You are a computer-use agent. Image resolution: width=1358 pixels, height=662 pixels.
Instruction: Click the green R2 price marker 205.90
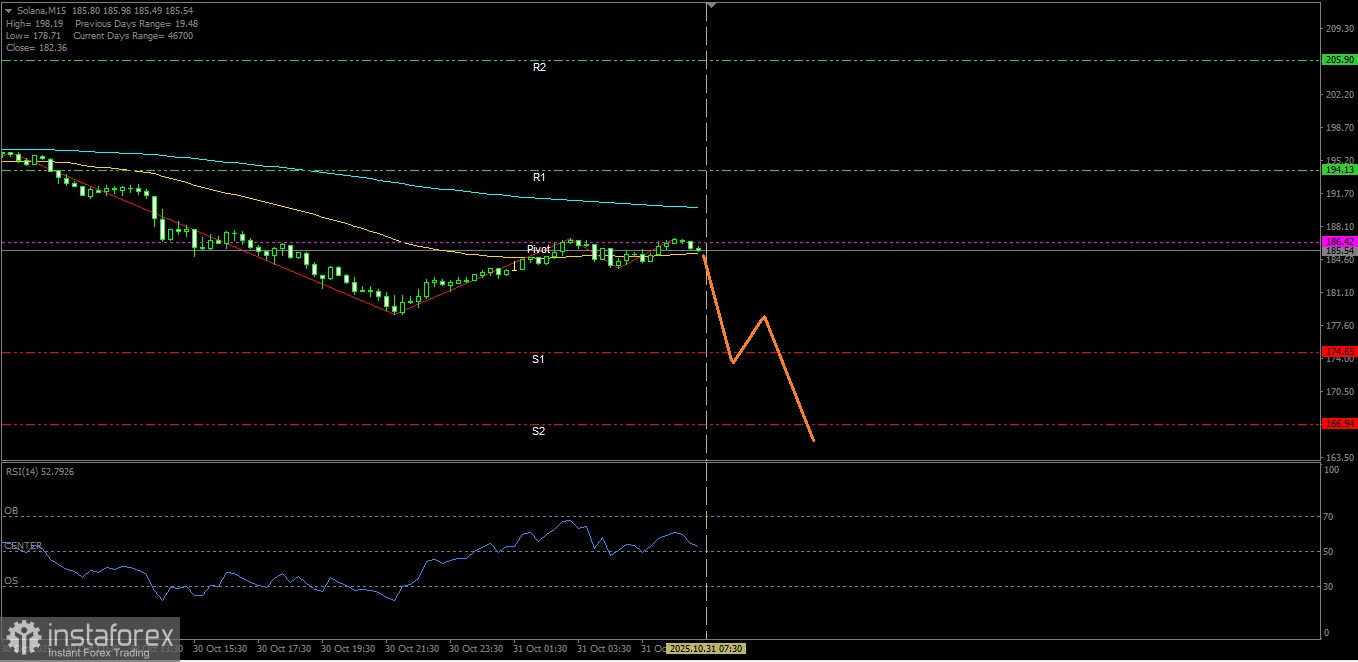click(1339, 60)
